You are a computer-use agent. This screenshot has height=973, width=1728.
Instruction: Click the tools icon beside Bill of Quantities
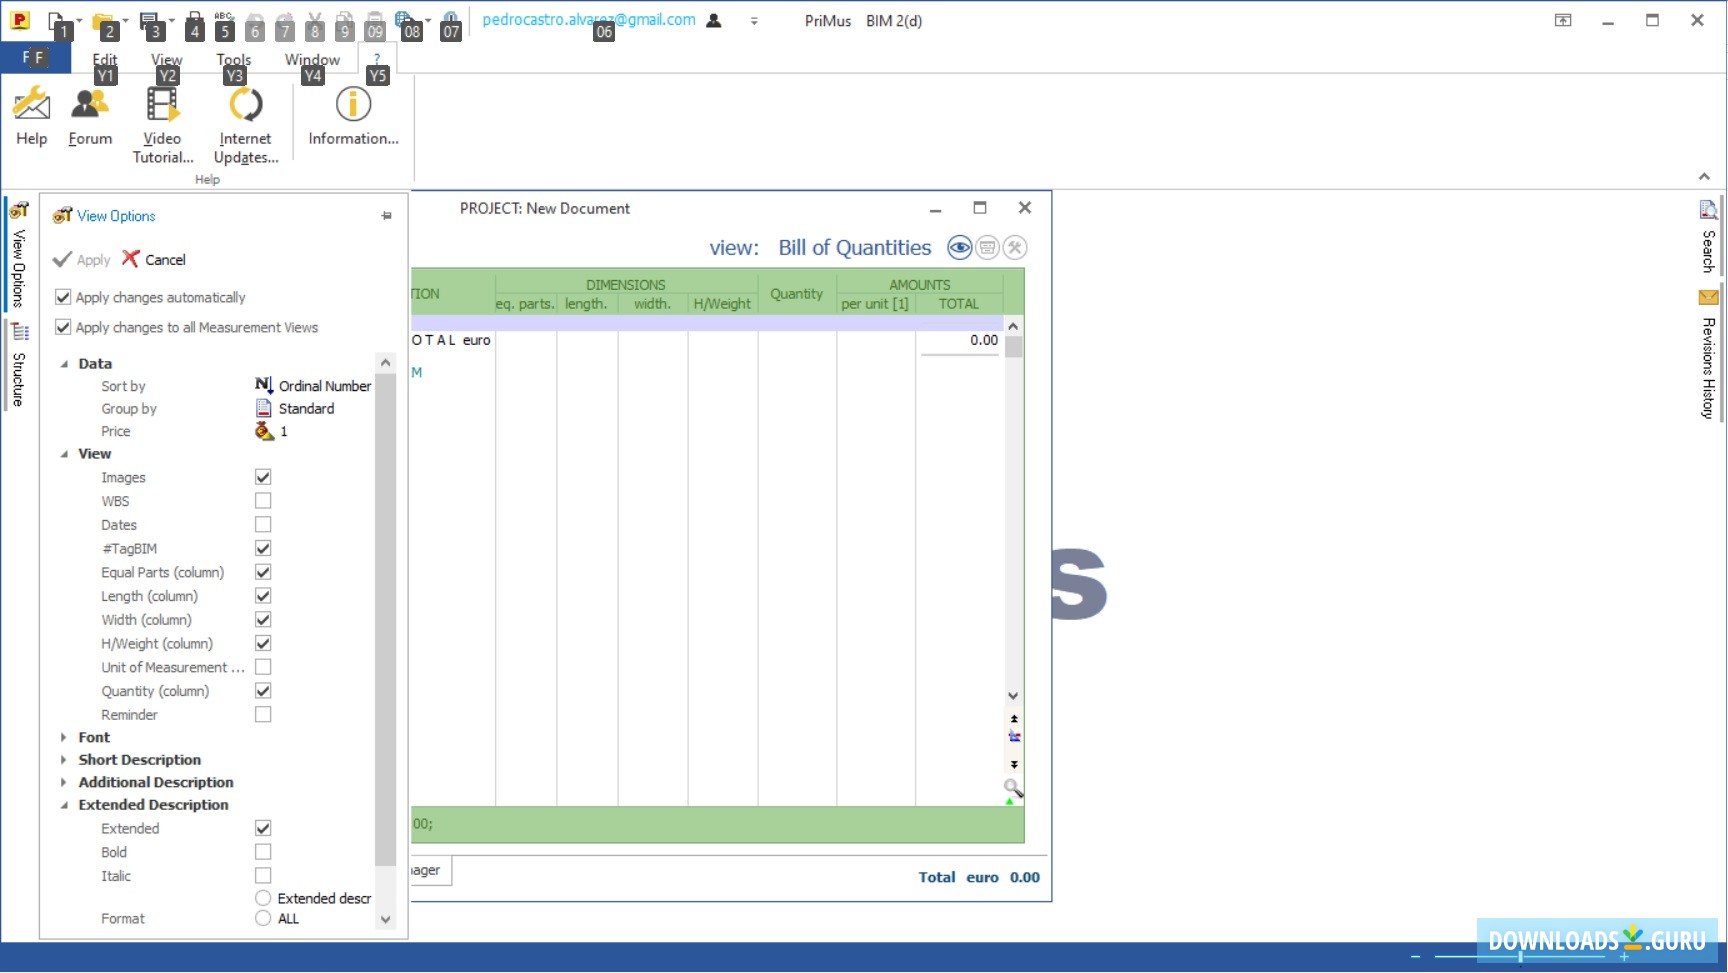pyautogui.click(x=1015, y=248)
